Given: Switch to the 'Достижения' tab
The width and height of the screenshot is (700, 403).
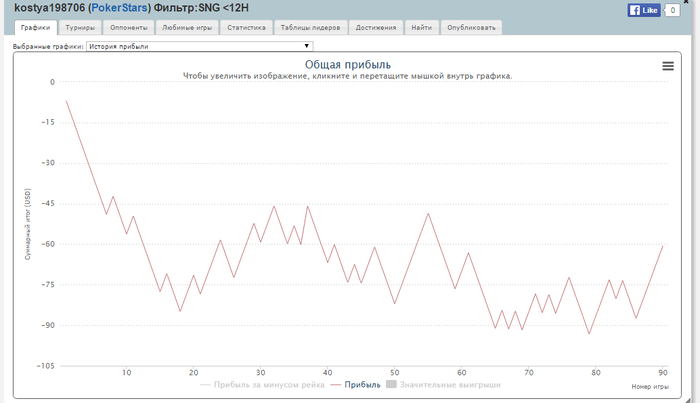Looking at the screenshot, I should pos(375,28).
